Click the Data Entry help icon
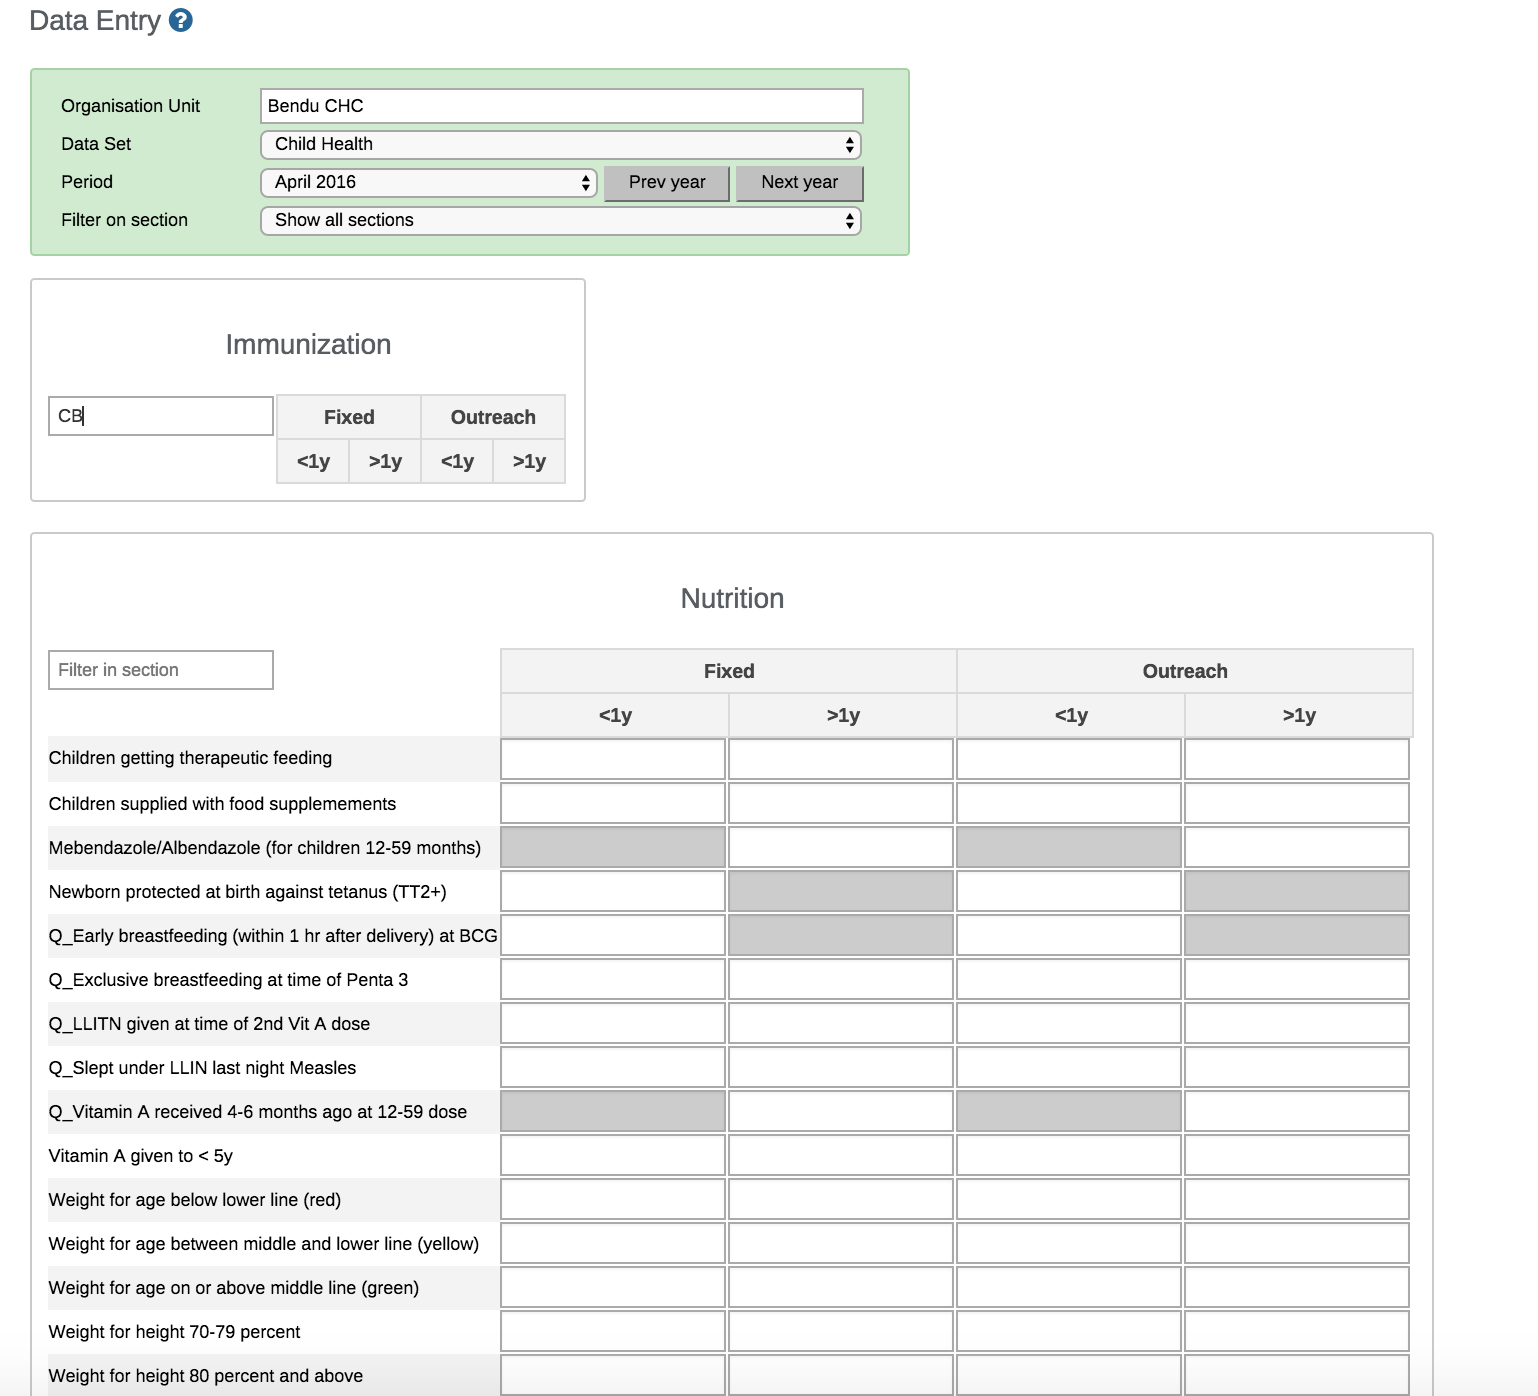Image resolution: width=1538 pixels, height=1396 pixels. point(180,20)
